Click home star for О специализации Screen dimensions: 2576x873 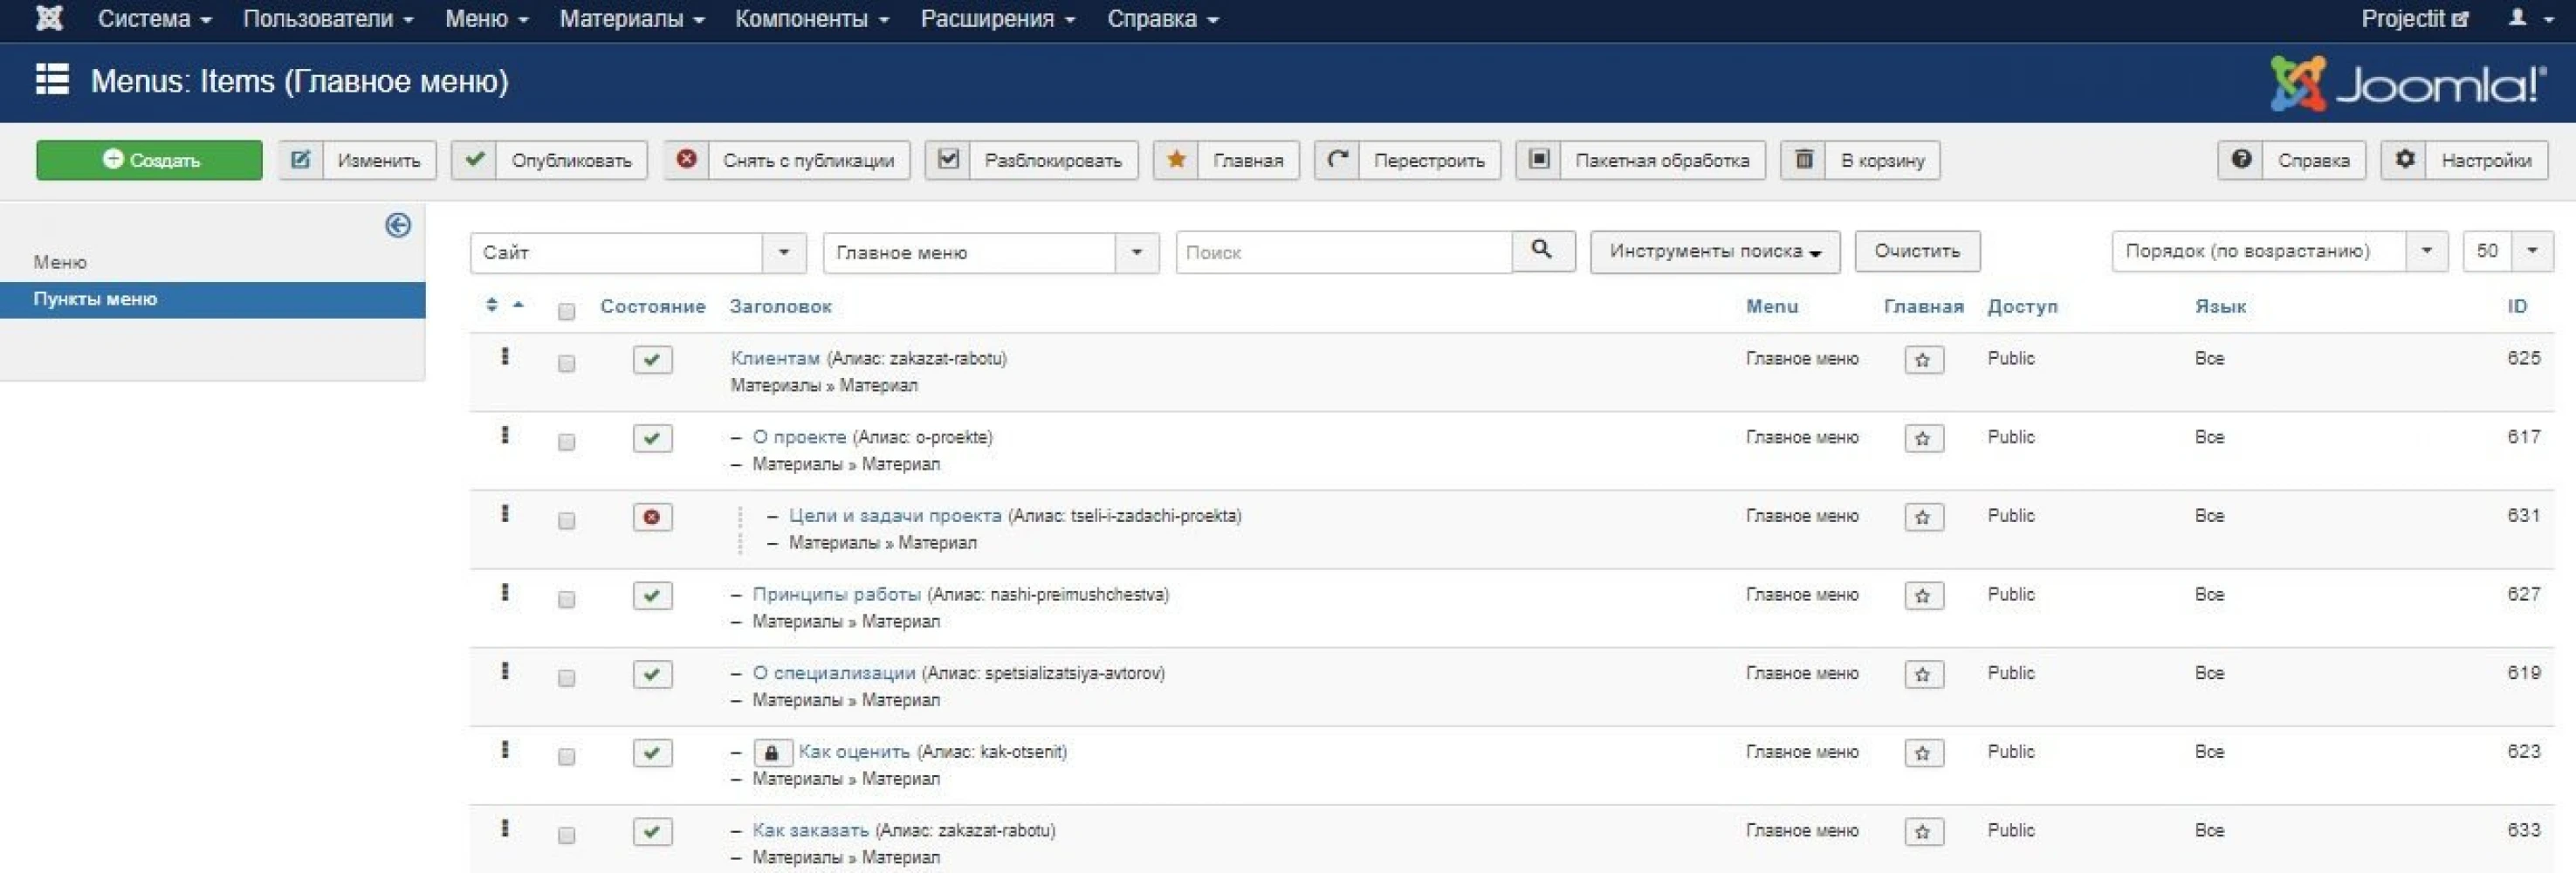(1923, 675)
